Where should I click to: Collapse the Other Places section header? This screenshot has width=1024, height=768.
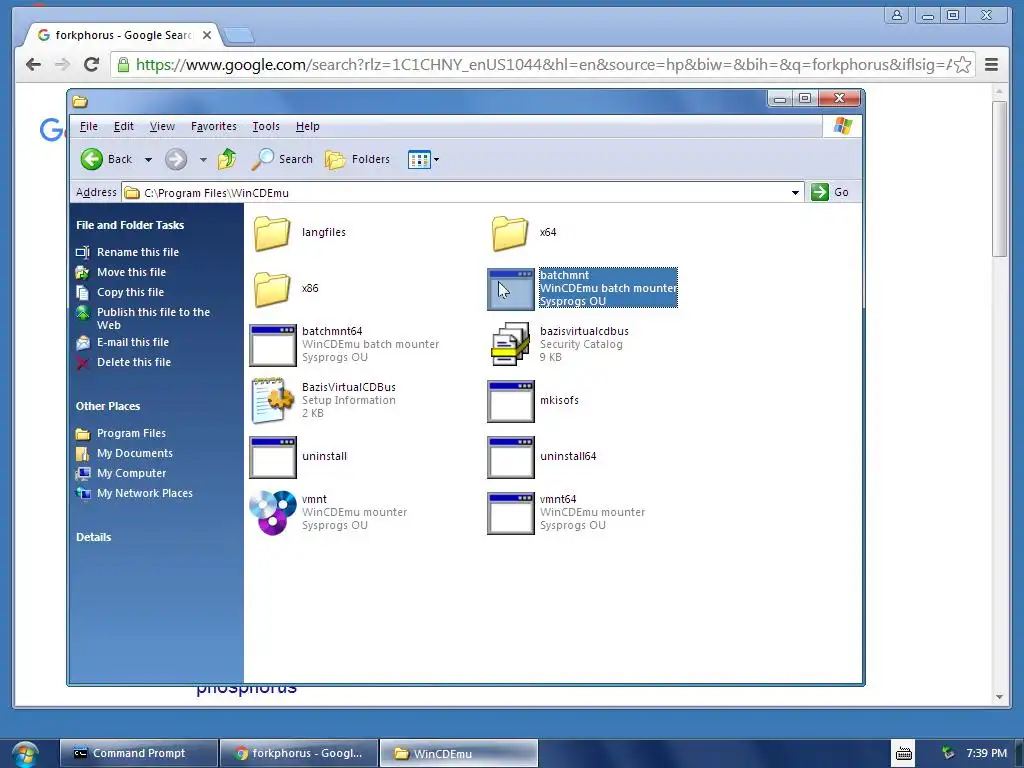108,406
